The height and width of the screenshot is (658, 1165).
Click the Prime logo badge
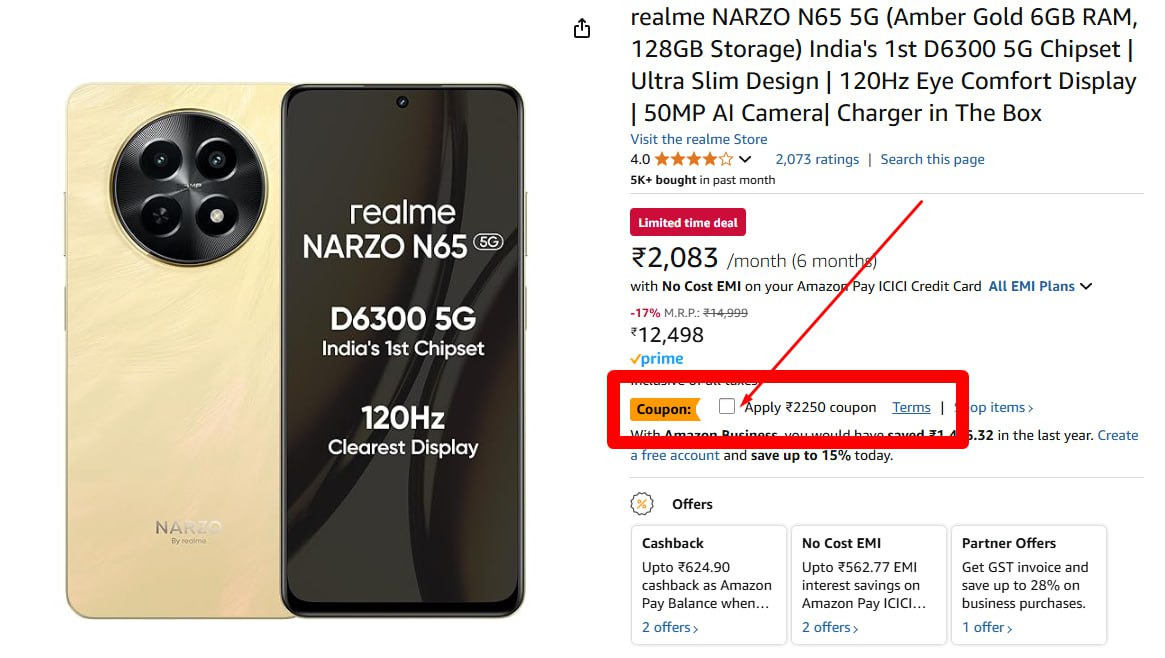(657, 359)
